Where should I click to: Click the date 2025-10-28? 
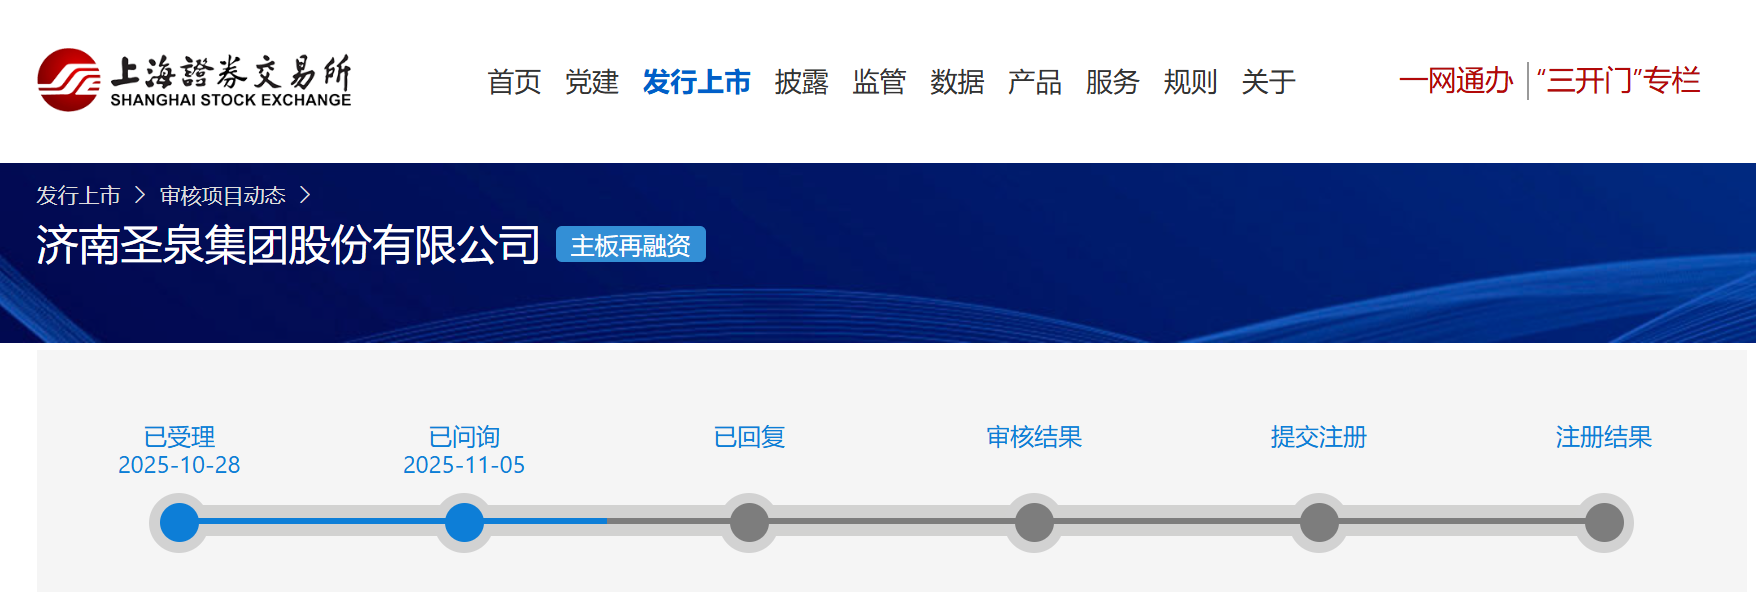(179, 465)
